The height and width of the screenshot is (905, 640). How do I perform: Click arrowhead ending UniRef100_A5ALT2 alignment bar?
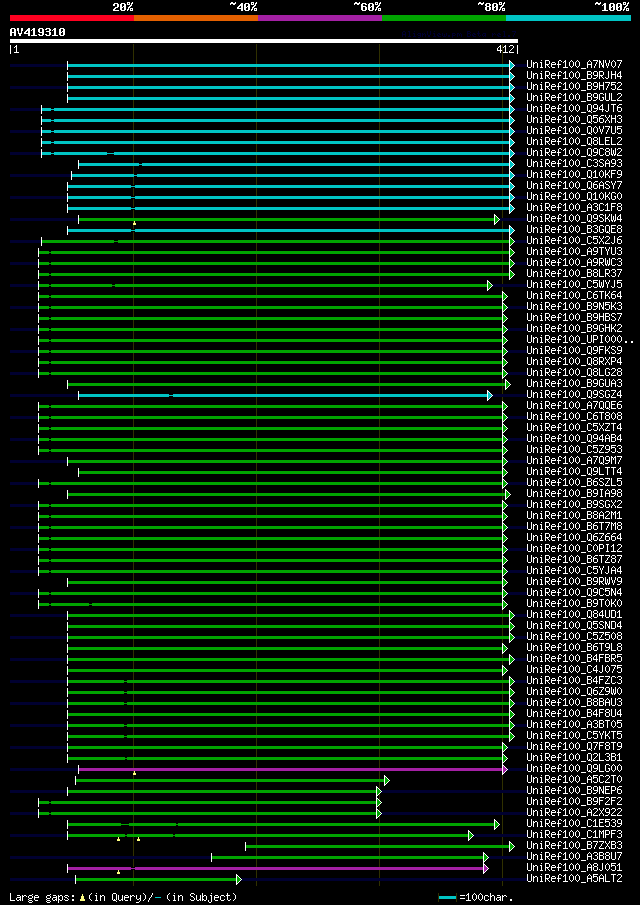[239, 880]
